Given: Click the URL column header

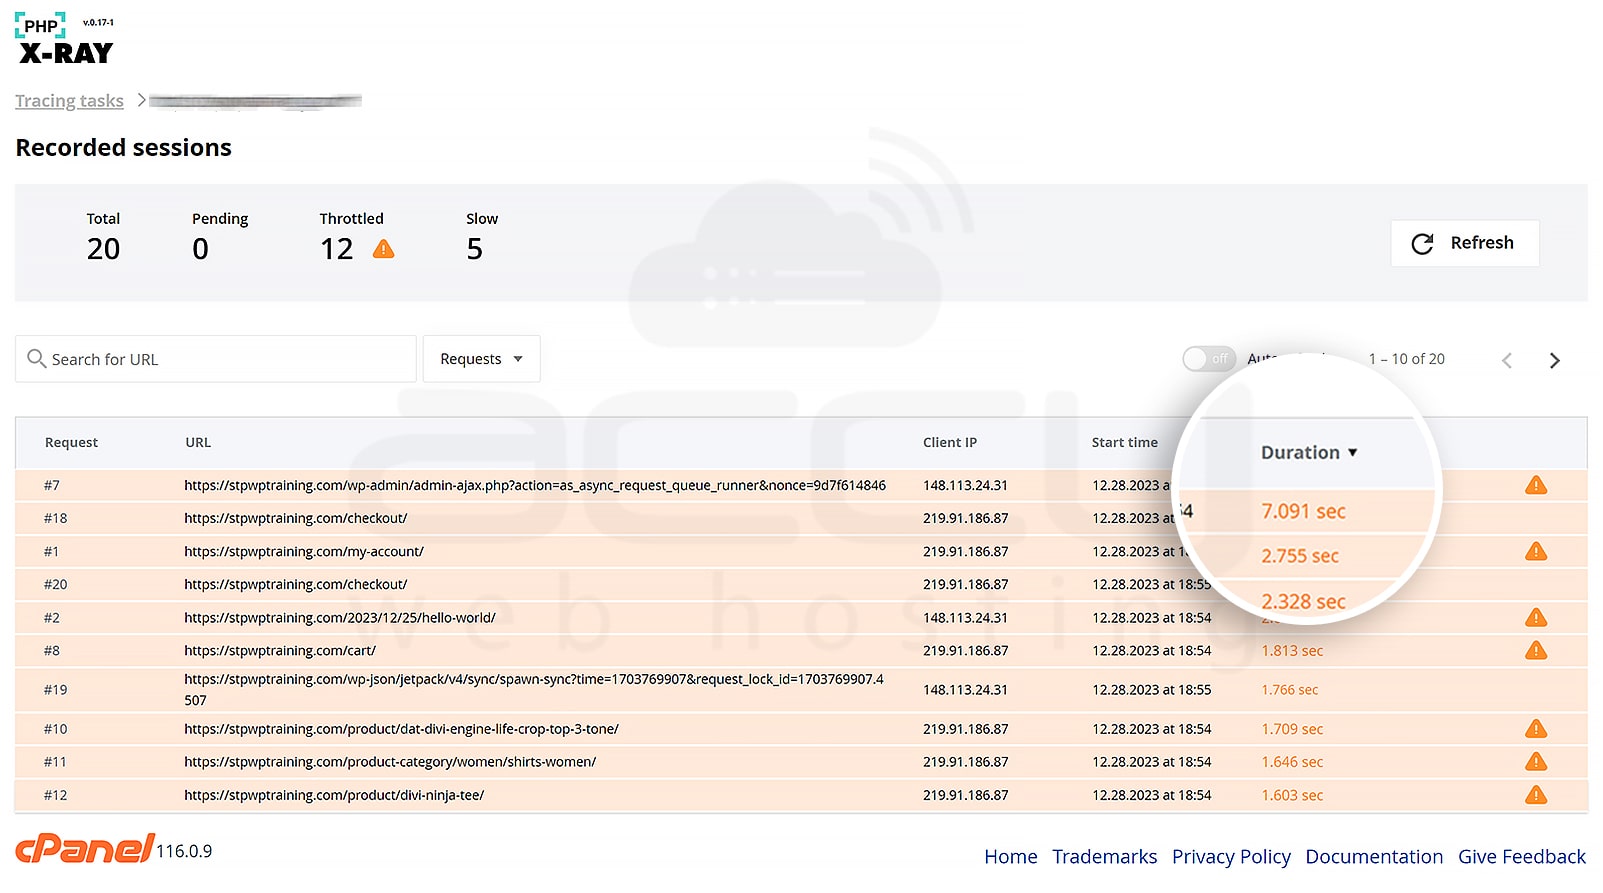Looking at the screenshot, I should (198, 443).
